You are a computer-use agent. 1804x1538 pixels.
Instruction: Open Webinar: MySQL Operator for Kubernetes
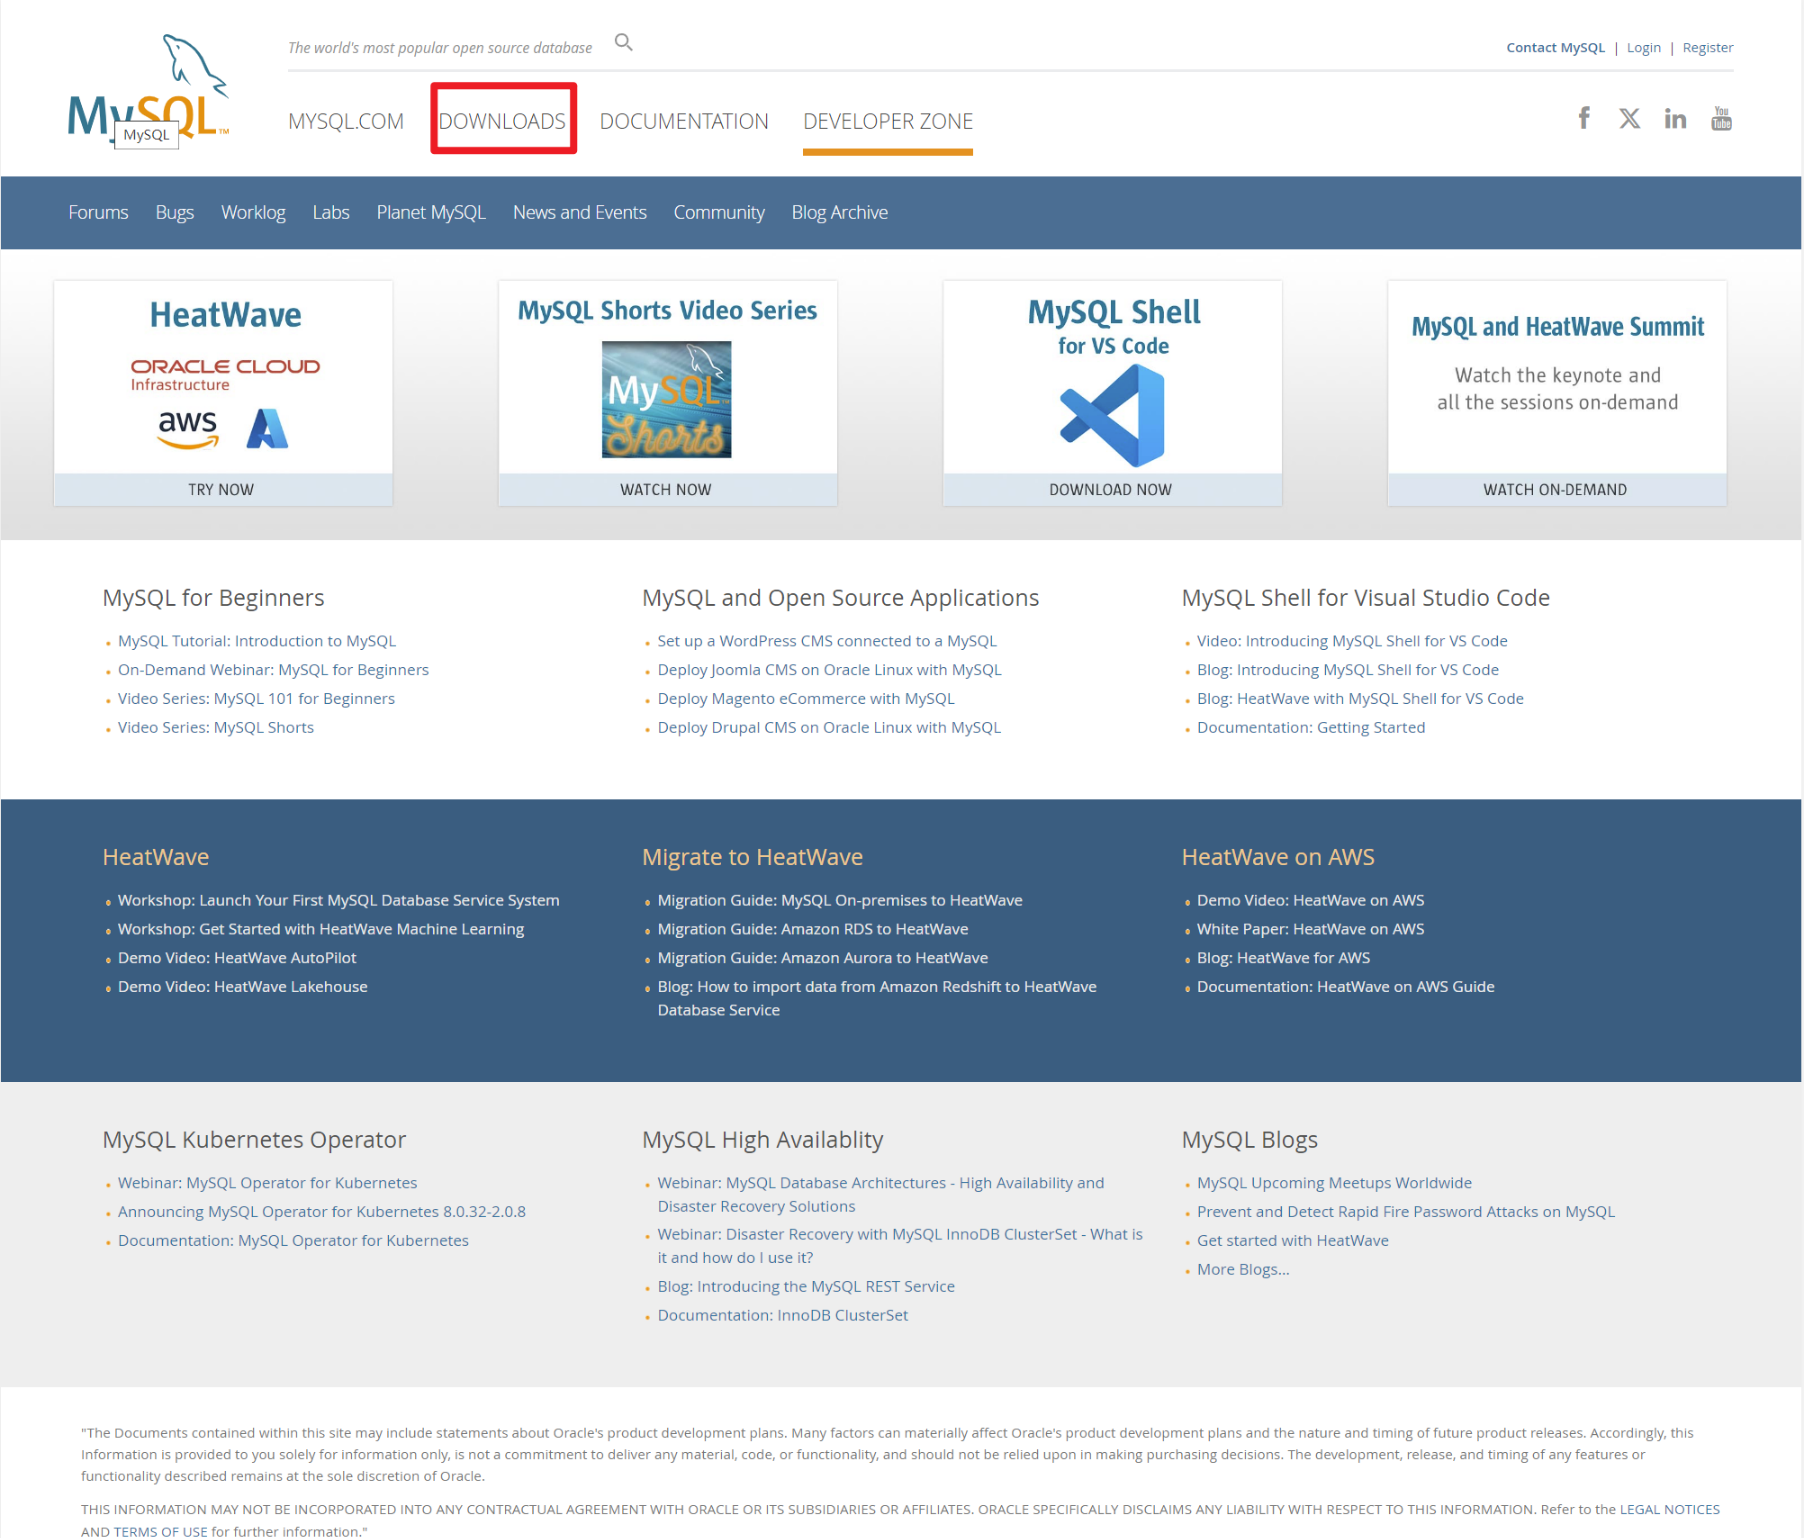point(267,1183)
